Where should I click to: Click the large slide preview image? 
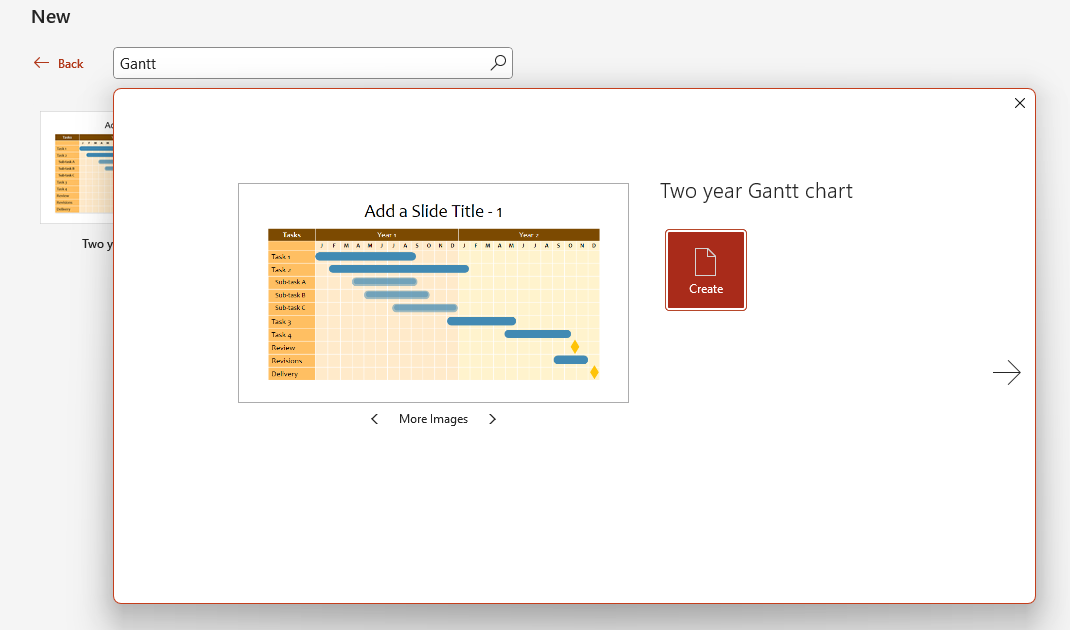(433, 292)
